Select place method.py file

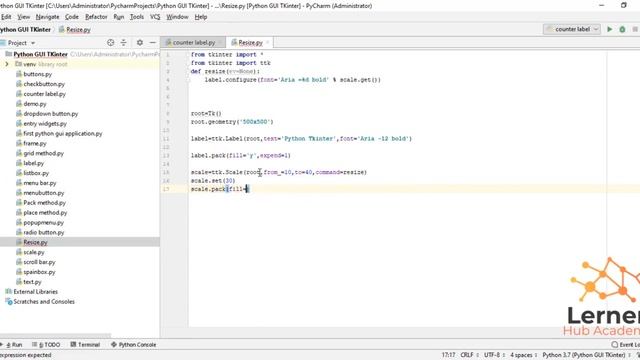[45, 213]
